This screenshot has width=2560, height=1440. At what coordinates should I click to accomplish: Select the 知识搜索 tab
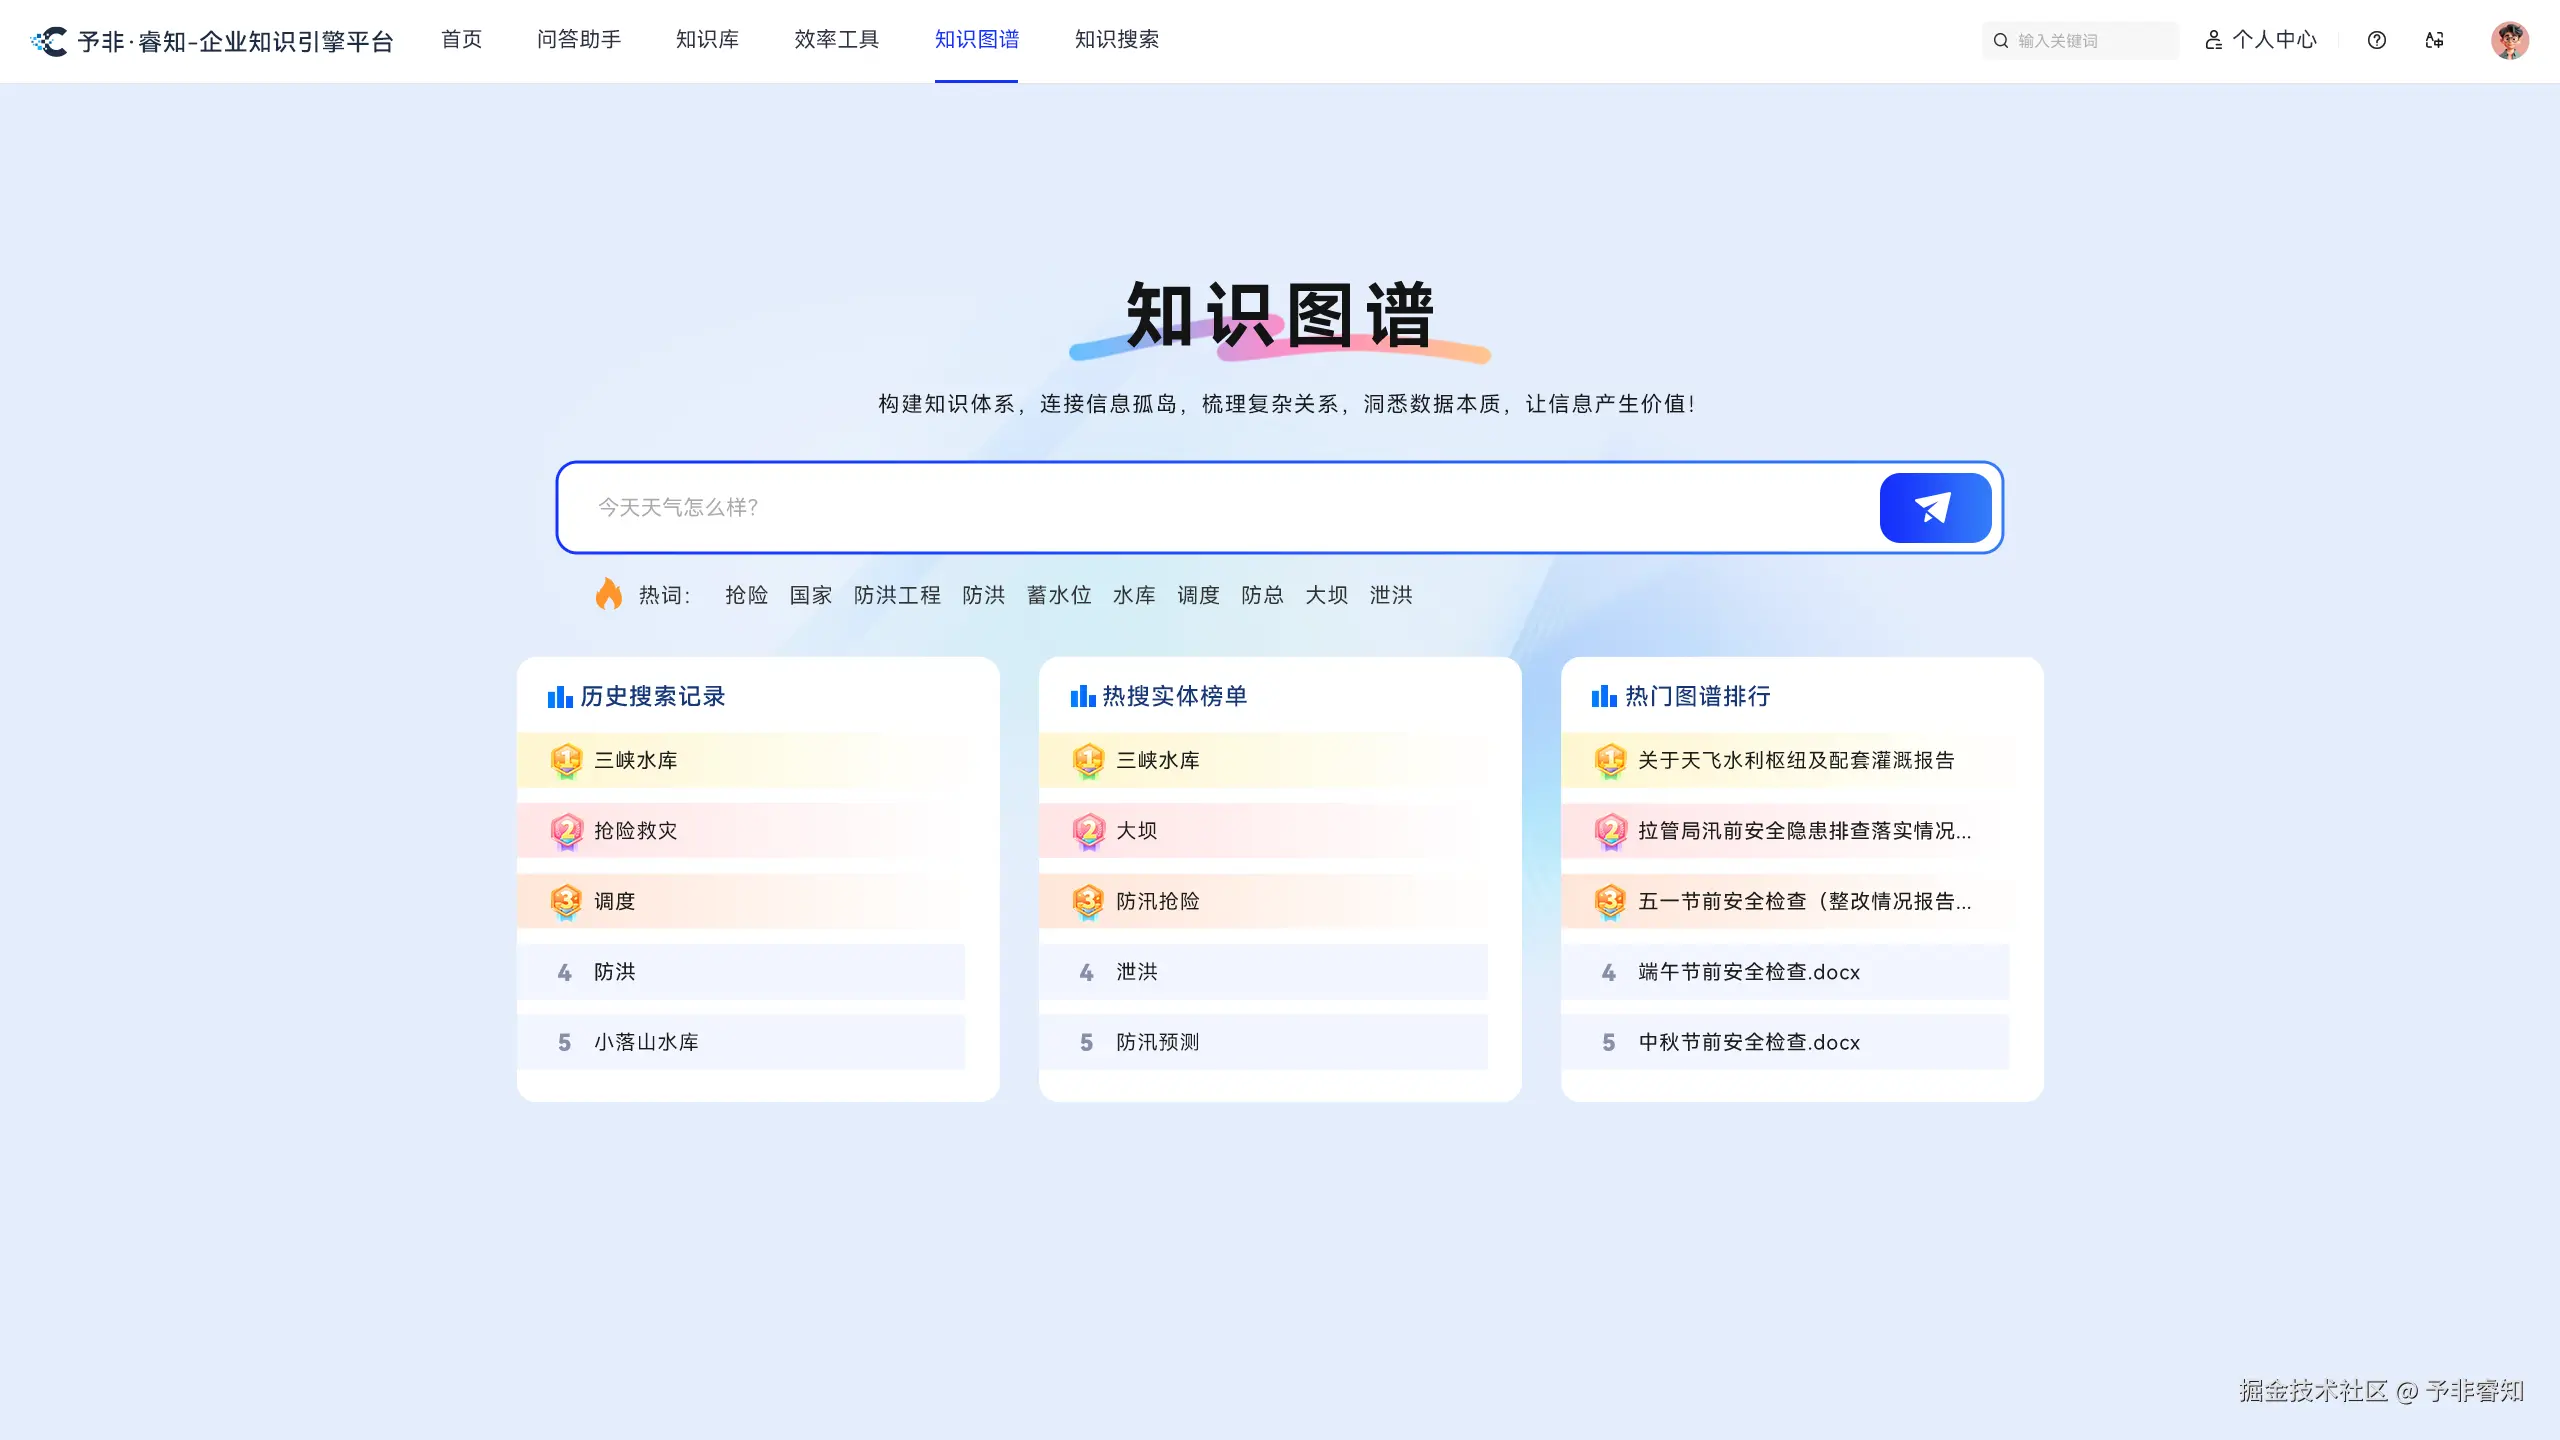pos(1117,40)
